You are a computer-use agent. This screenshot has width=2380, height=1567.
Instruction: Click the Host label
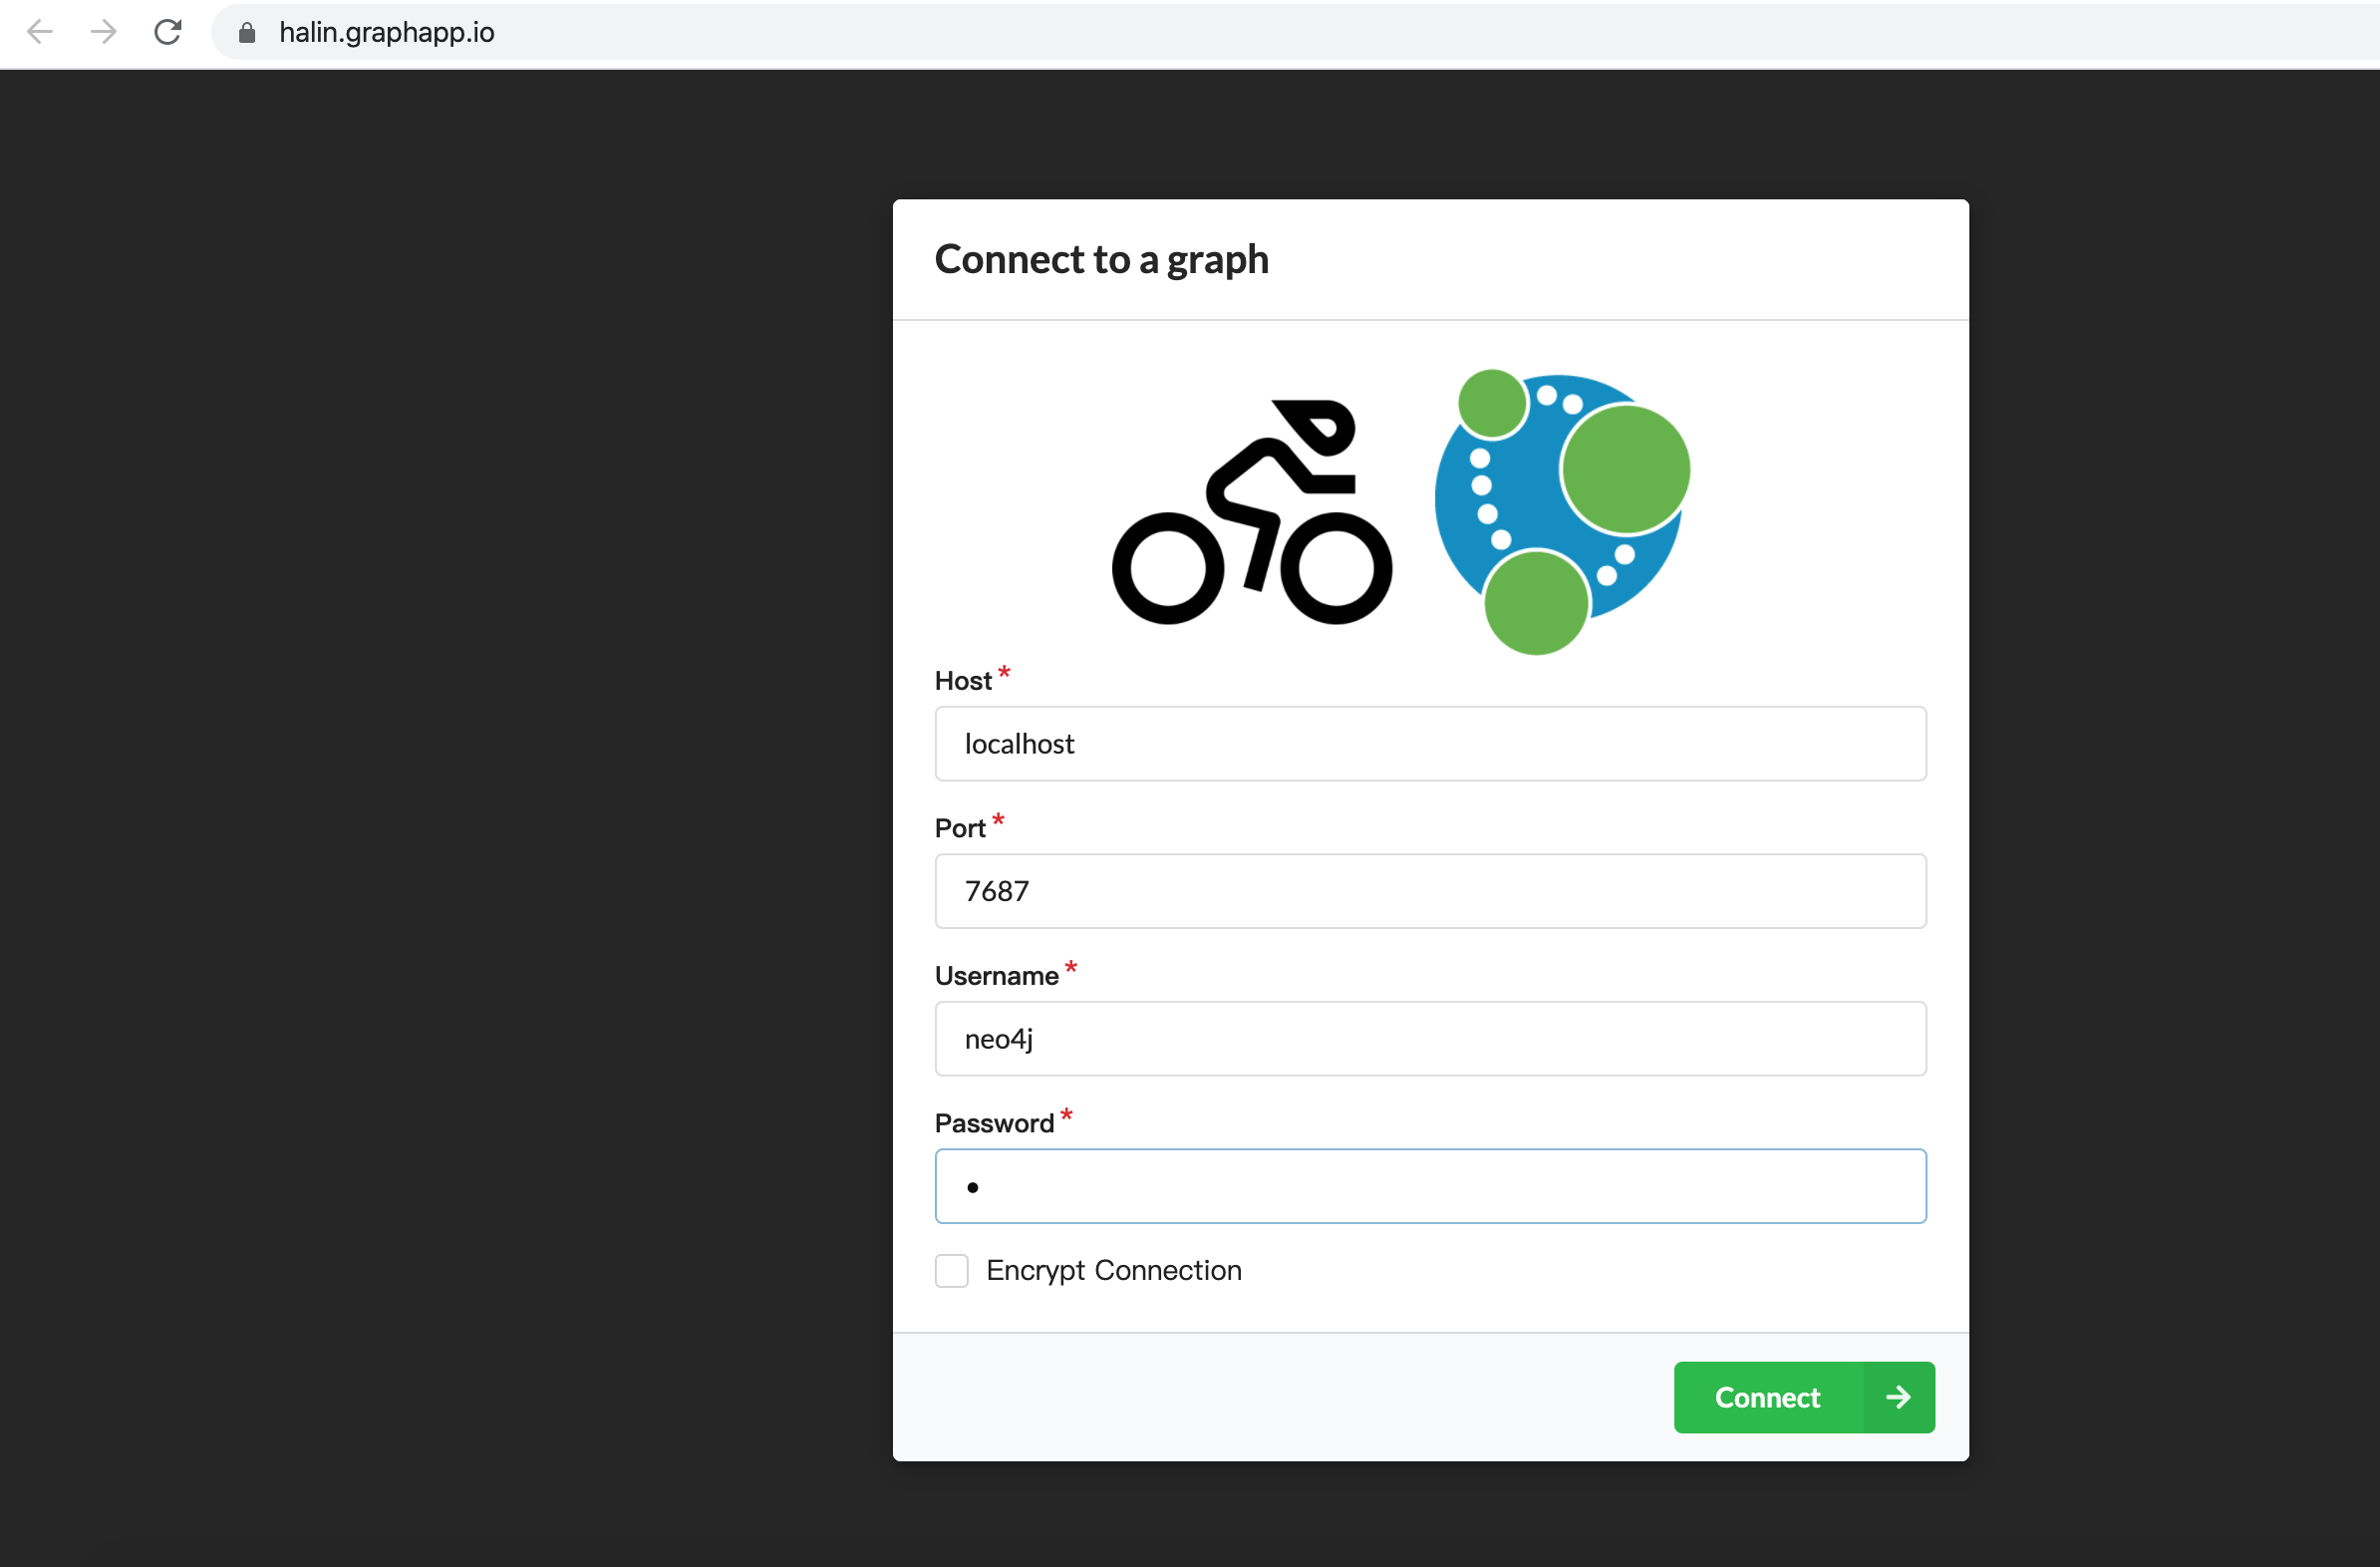coord(963,681)
